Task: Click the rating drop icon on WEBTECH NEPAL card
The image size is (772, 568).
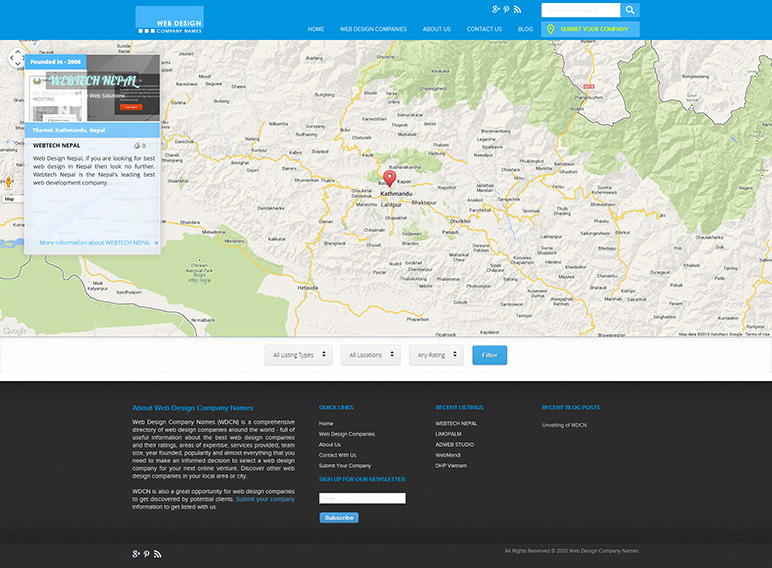Action: click(x=137, y=146)
